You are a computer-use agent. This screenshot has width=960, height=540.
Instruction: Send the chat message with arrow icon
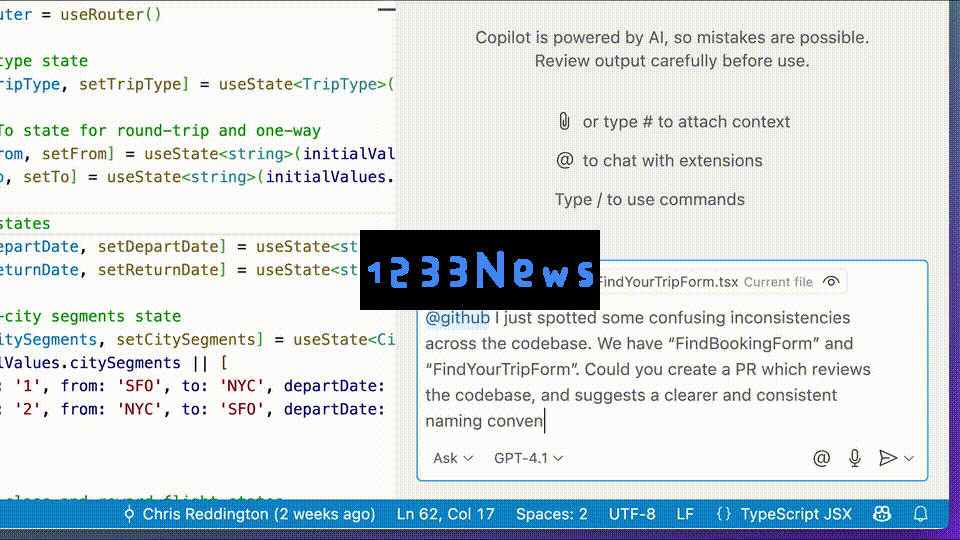pyautogui.click(x=887, y=458)
